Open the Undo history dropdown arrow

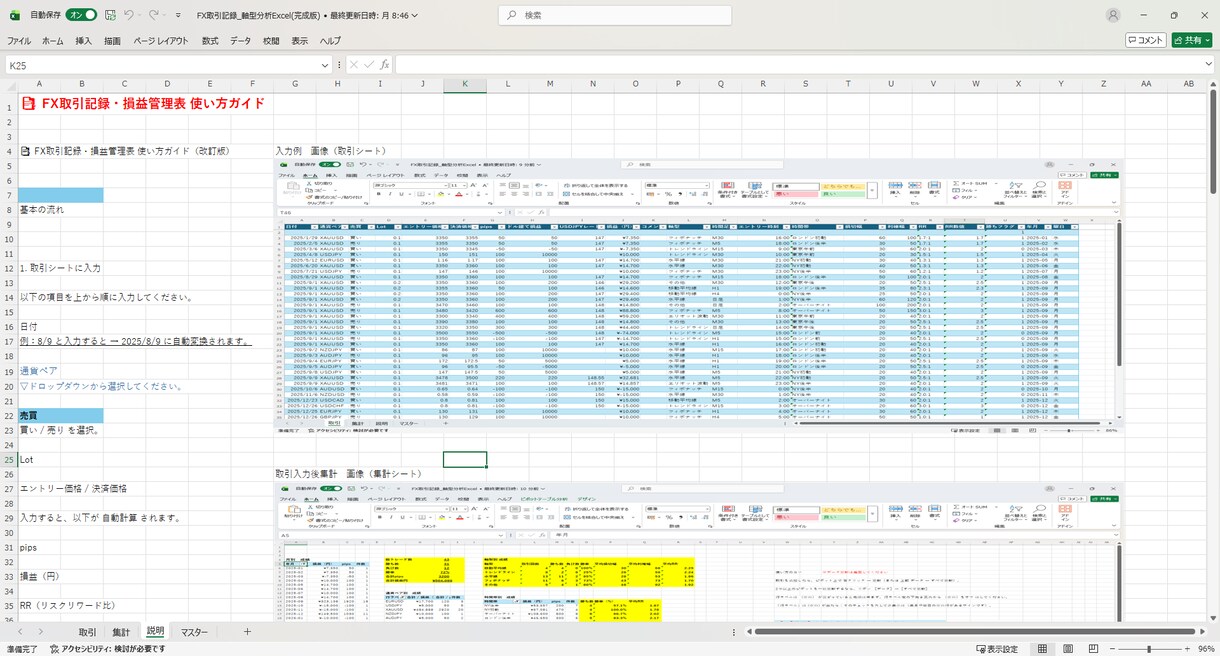point(141,16)
